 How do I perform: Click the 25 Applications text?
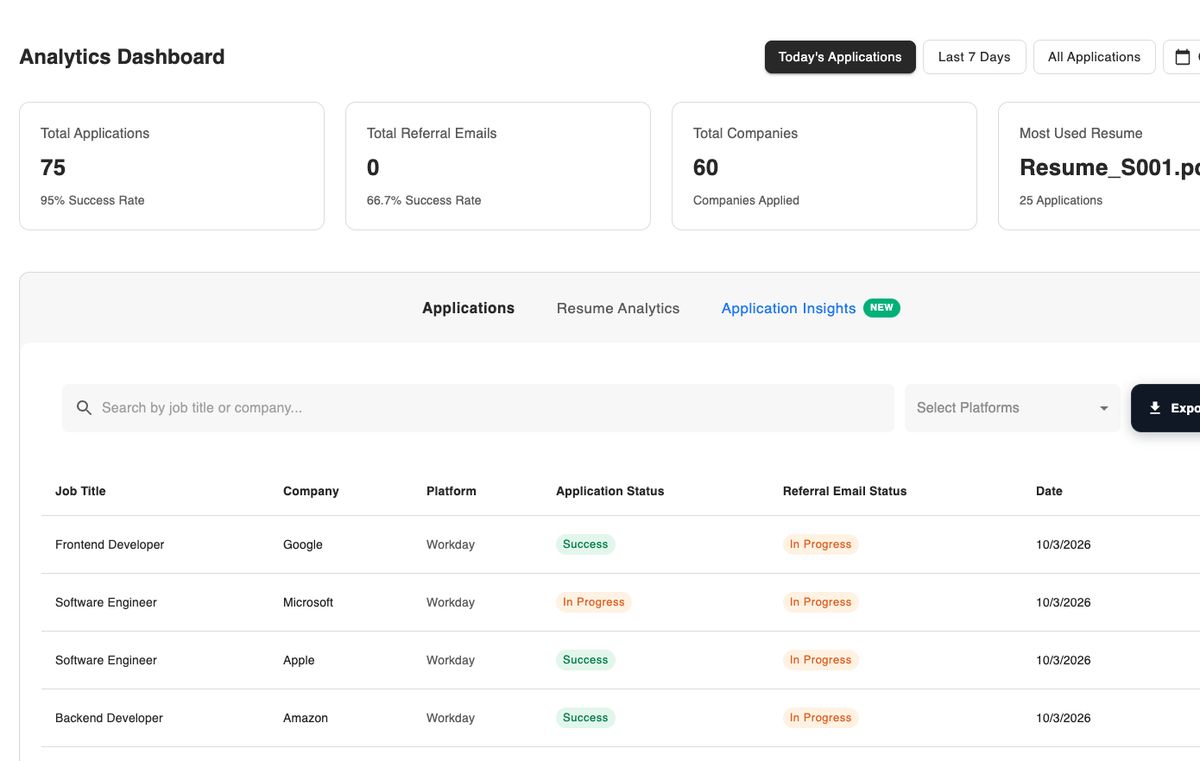pyautogui.click(x=1061, y=200)
